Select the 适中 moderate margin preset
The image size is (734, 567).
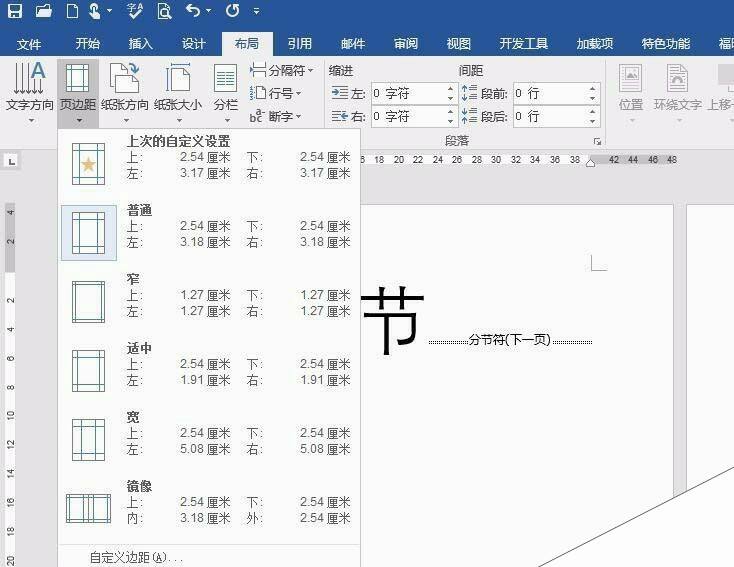click(209, 370)
